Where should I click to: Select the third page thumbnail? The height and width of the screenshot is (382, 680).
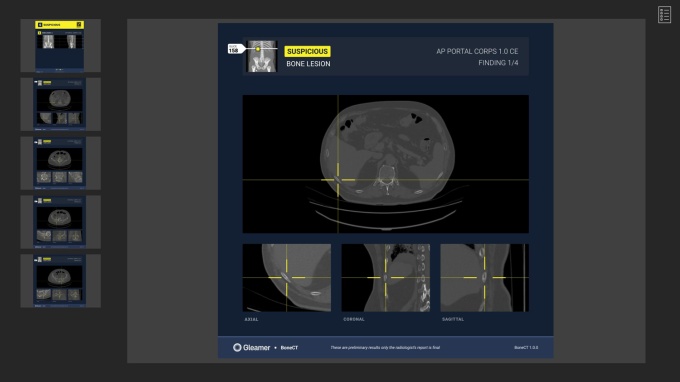pyautogui.click(x=60, y=163)
